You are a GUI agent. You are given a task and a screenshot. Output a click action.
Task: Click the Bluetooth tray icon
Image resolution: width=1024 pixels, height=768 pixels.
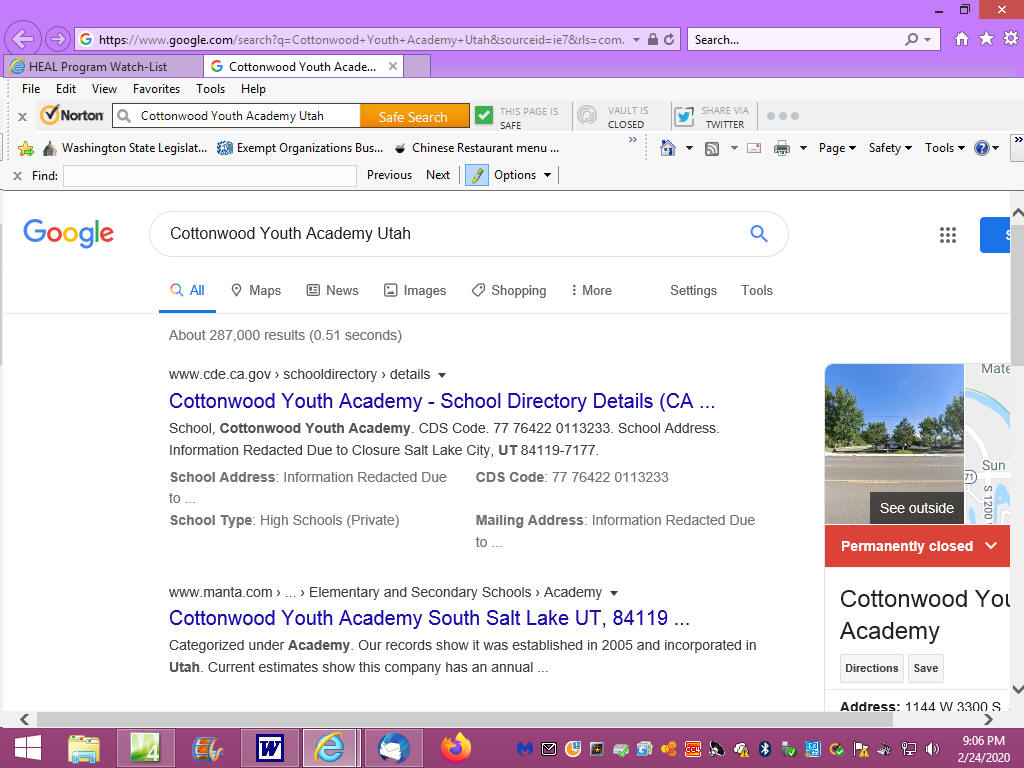(765, 749)
